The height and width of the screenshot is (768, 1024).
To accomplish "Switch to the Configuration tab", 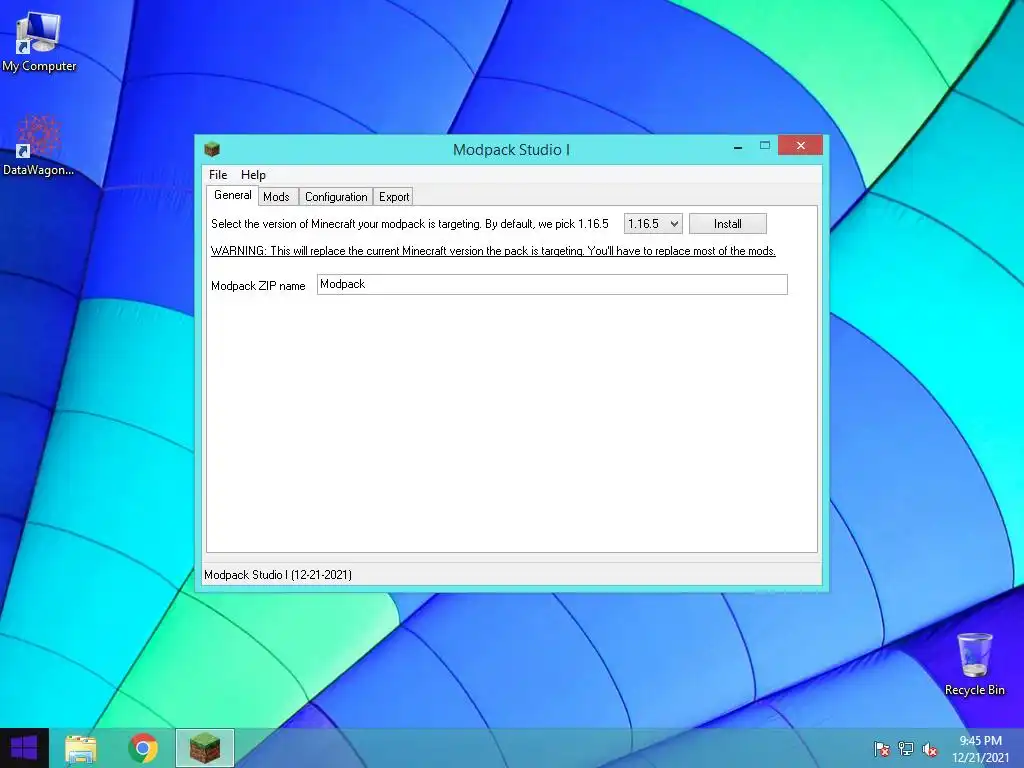I will (x=336, y=197).
